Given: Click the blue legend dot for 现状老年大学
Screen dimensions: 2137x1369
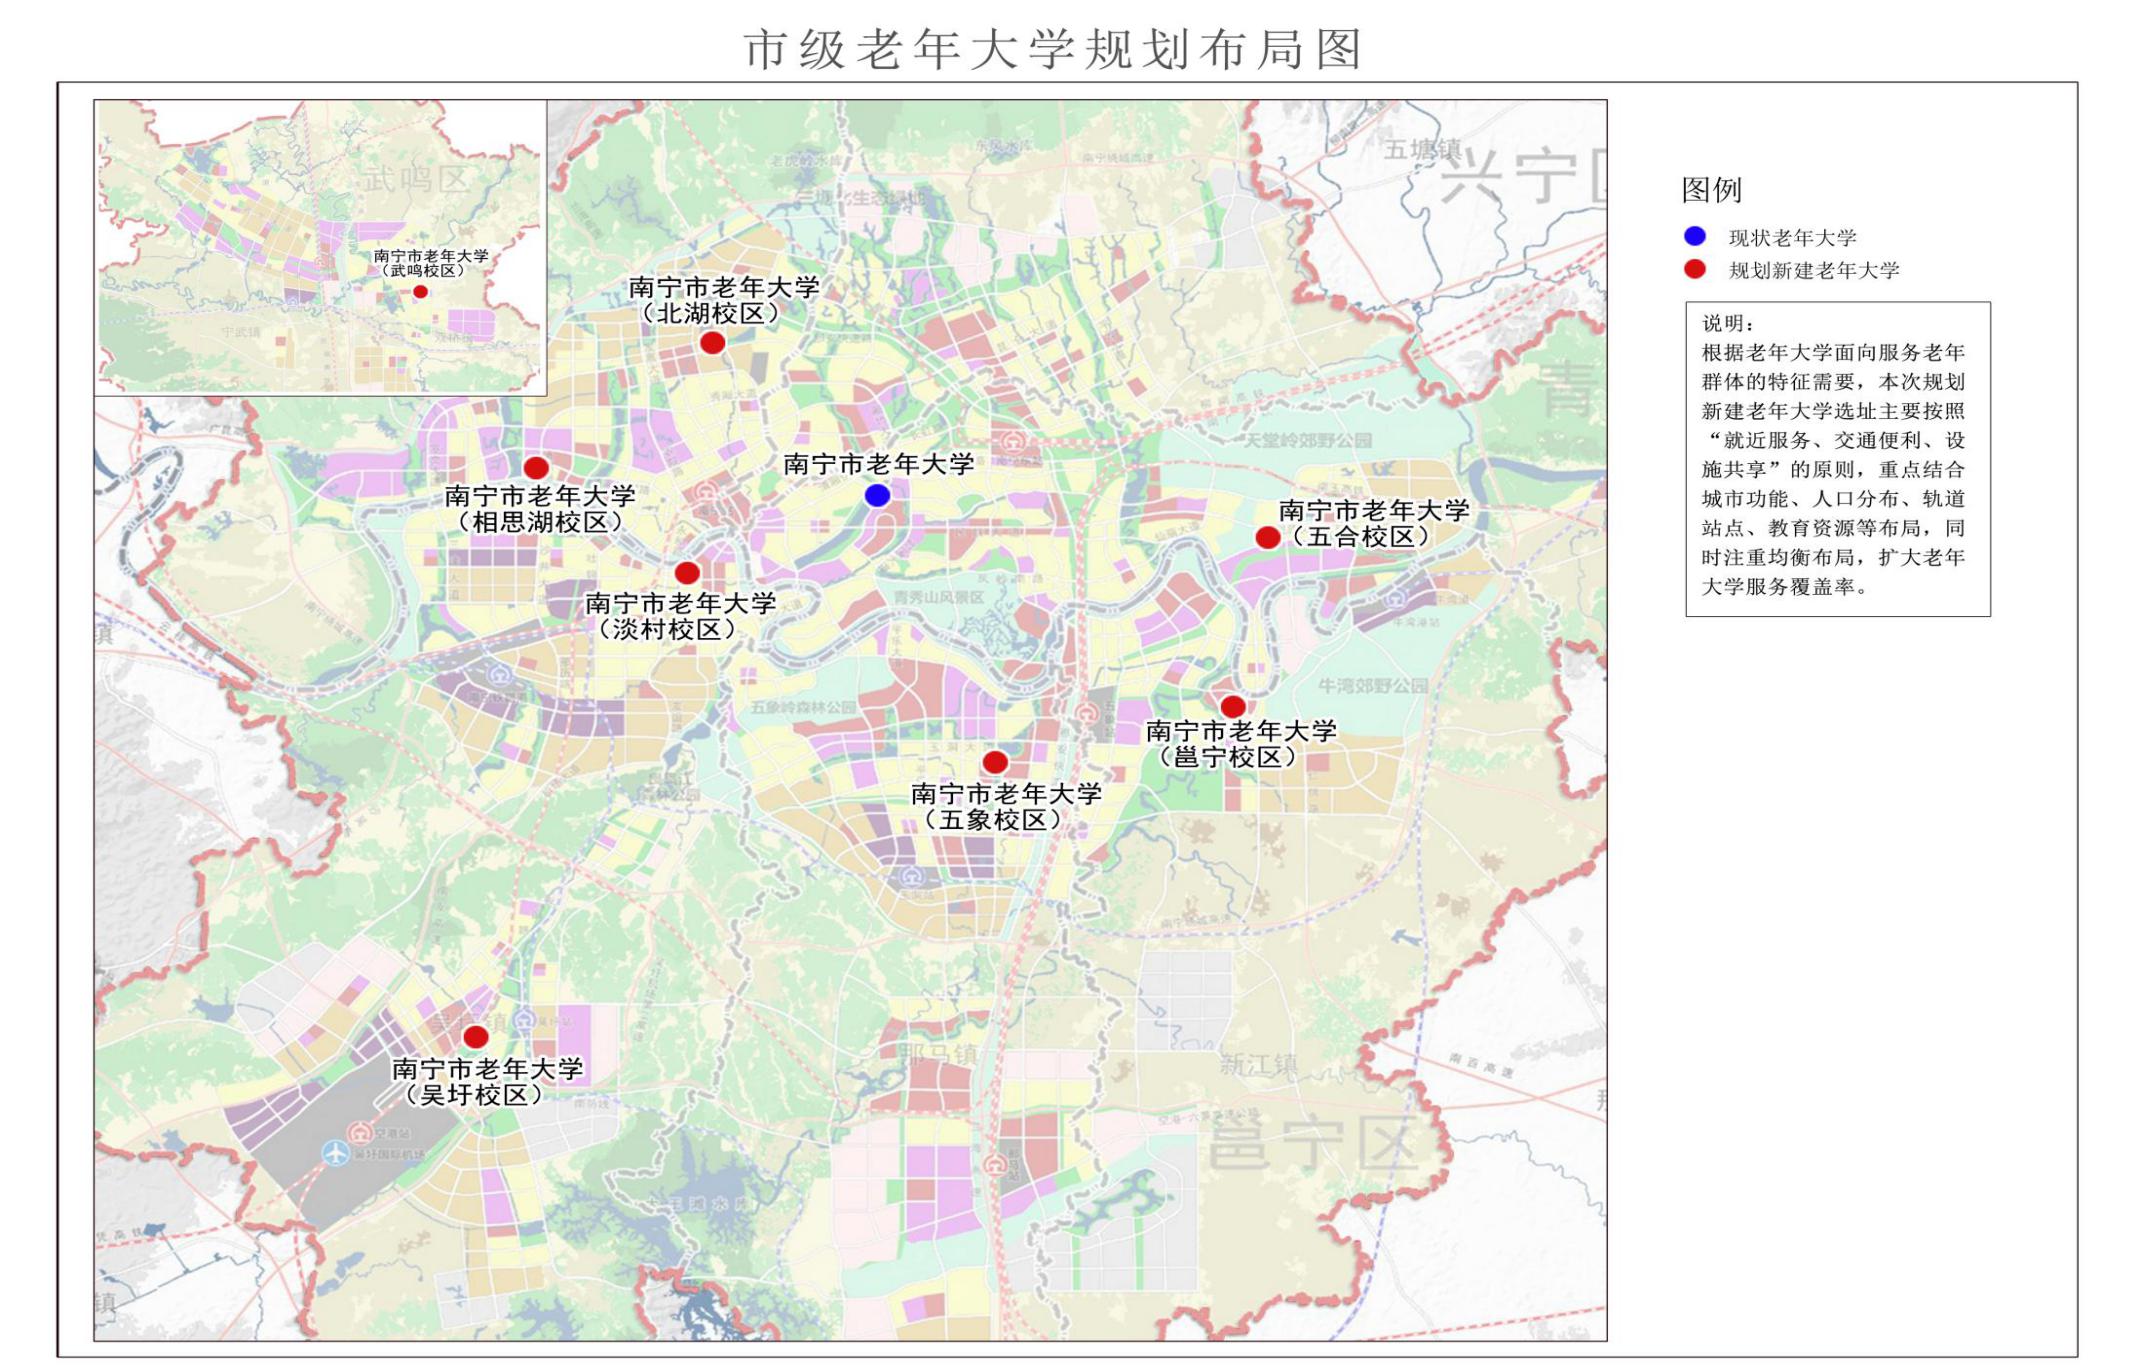Looking at the screenshot, I should click(x=1695, y=237).
